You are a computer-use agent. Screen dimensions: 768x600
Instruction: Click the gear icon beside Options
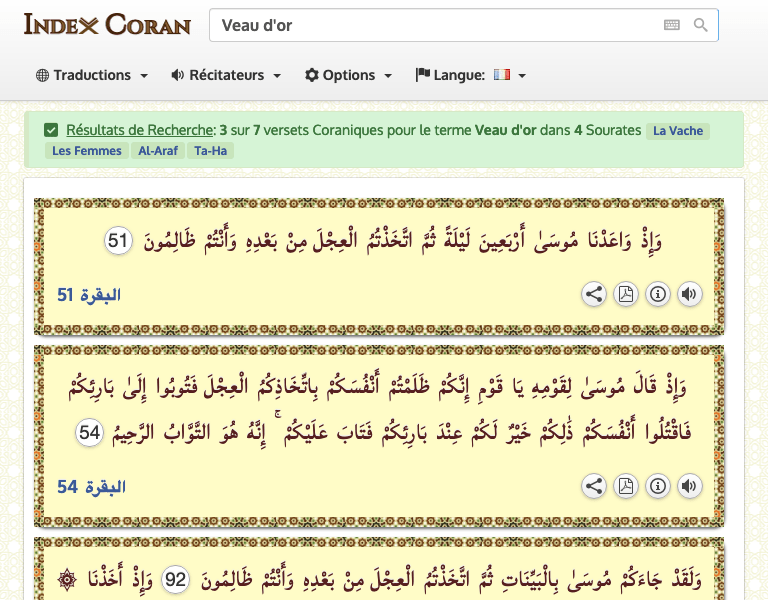tap(312, 75)
